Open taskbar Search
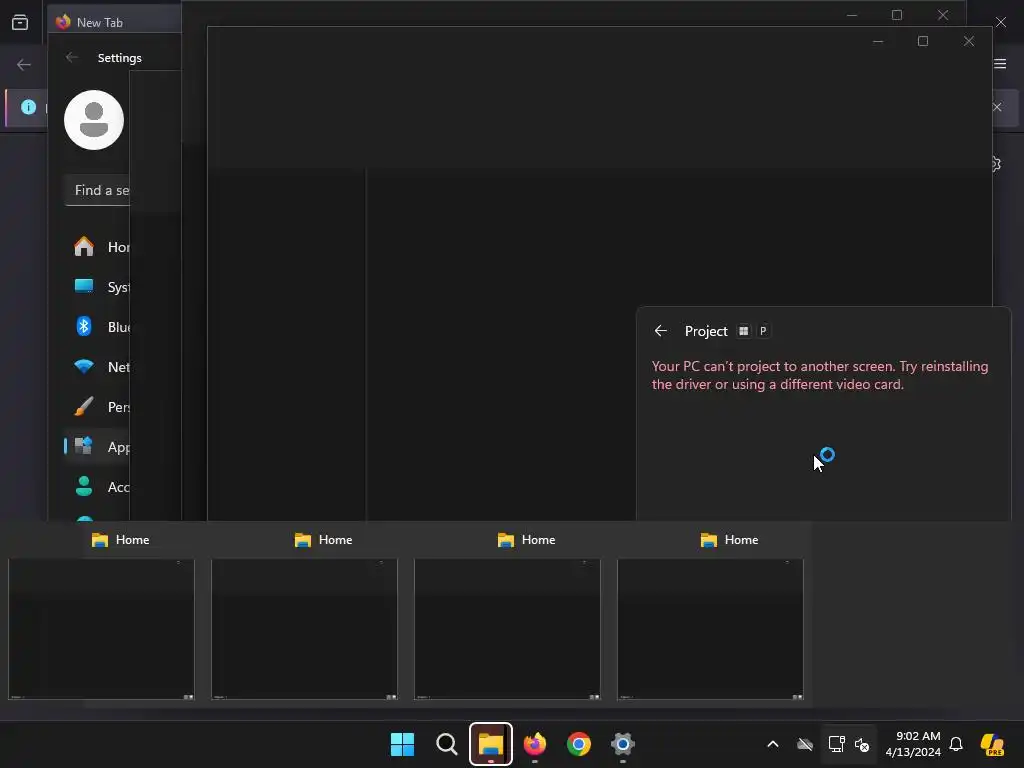The width and height of the screenshot is (1024, 768). (447, 744)
